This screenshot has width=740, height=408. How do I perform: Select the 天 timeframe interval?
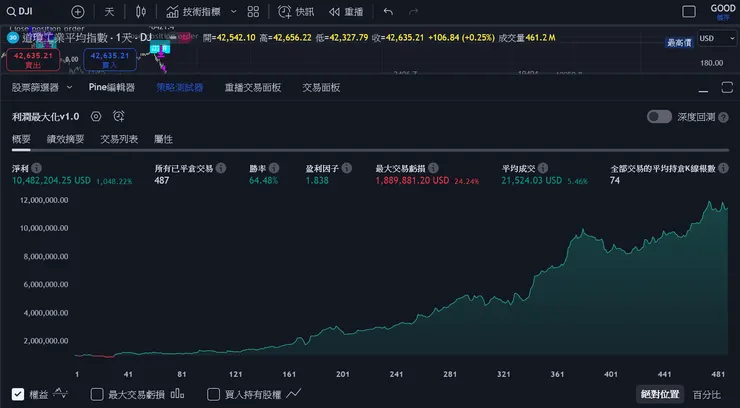coord(109,11)
